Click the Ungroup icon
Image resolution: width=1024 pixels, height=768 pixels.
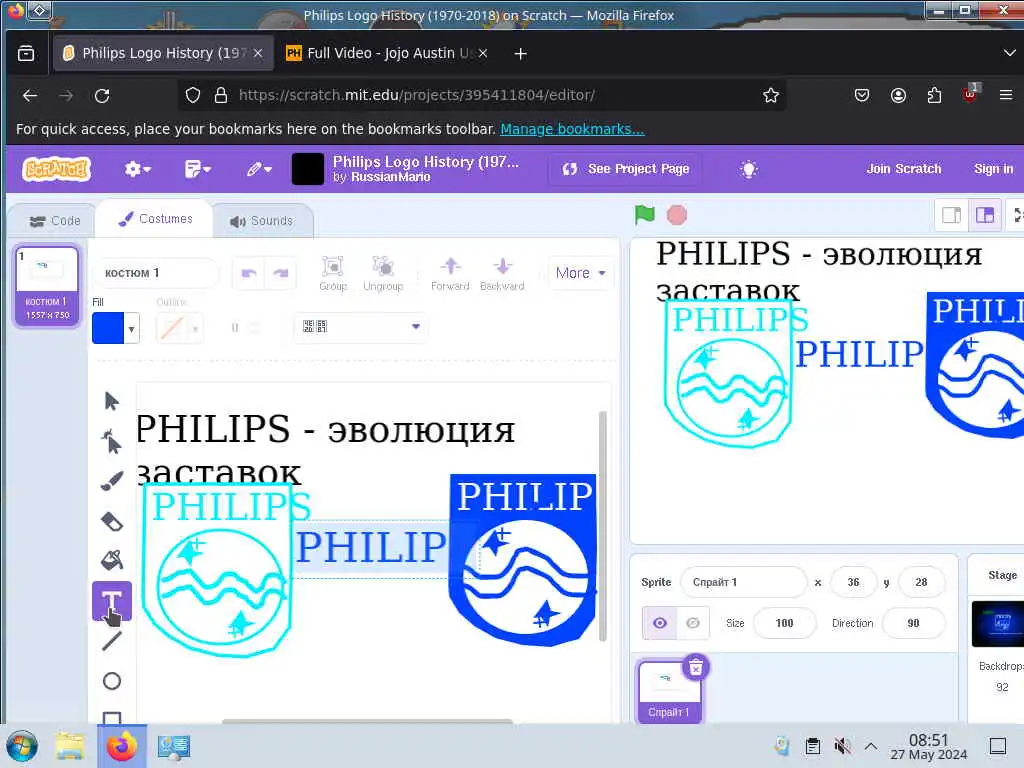coord(383,273)
